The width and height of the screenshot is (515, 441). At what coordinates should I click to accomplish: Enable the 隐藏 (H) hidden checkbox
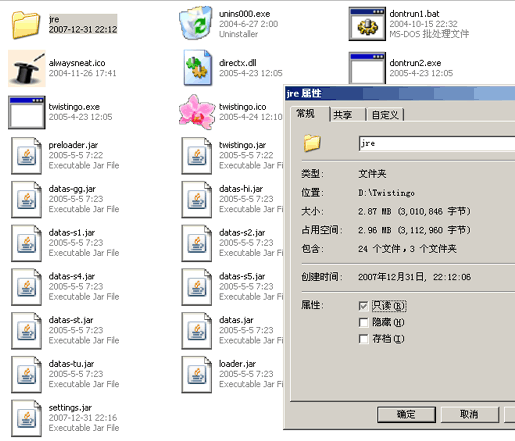[x=363, y=322]
